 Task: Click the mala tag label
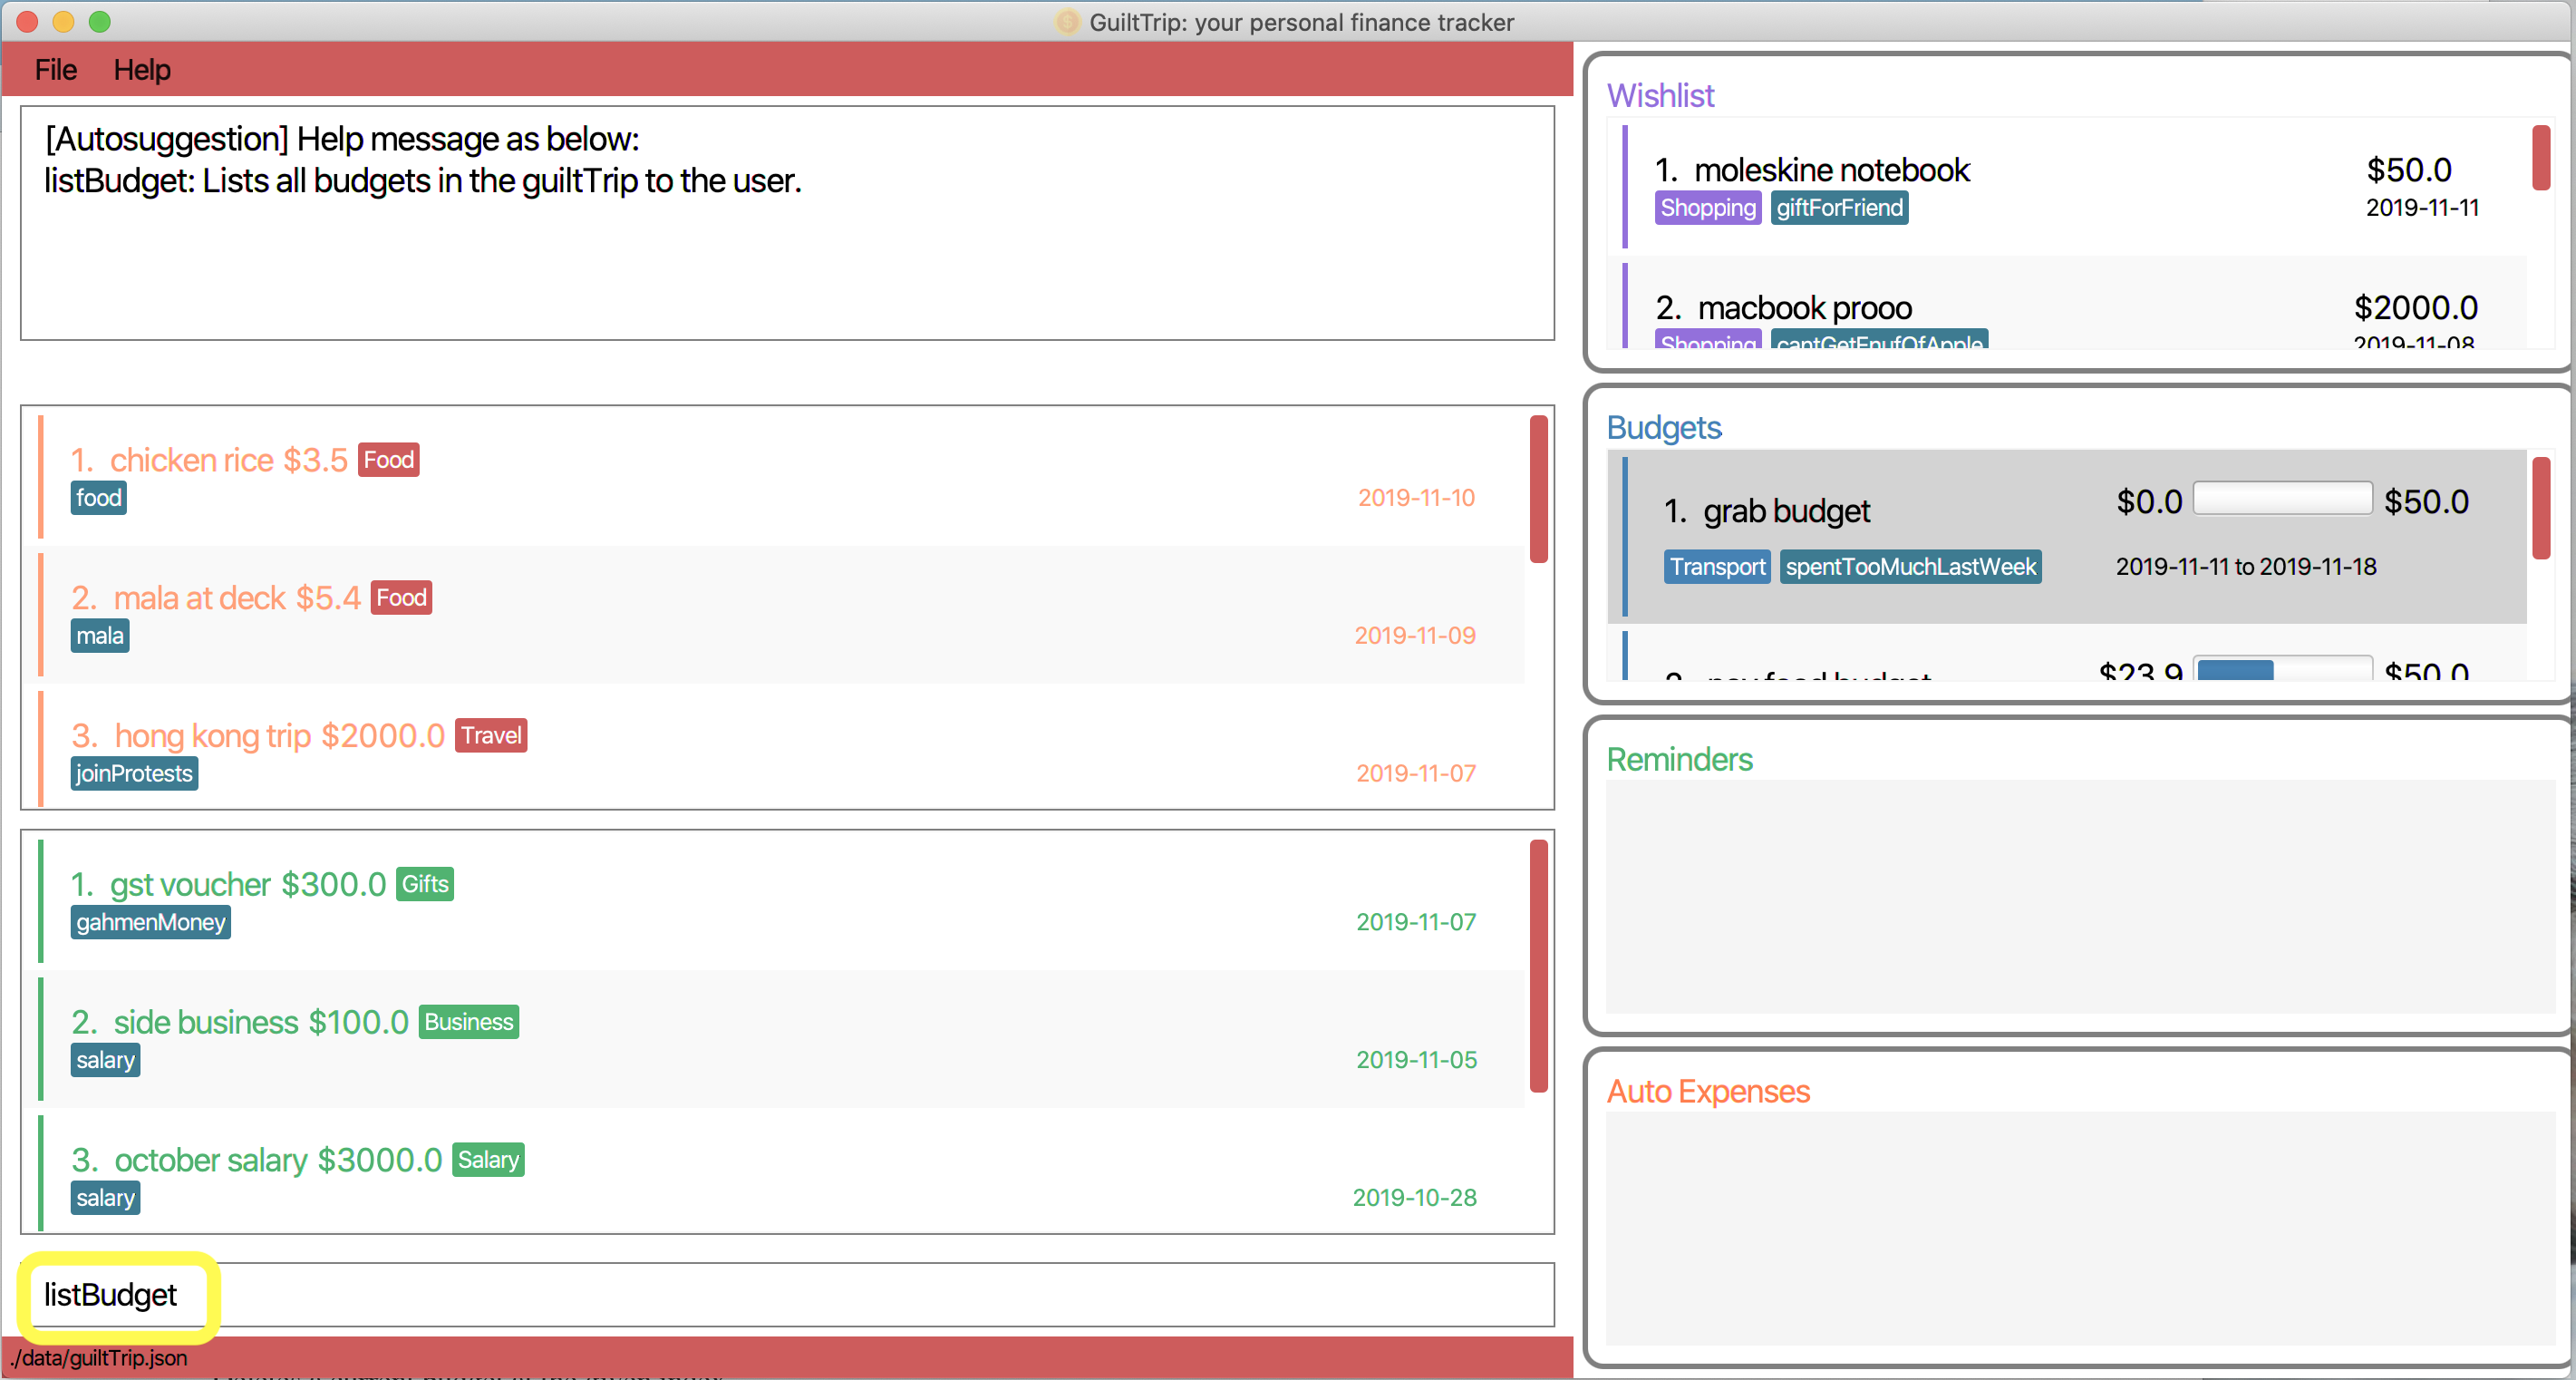[100, 636]
